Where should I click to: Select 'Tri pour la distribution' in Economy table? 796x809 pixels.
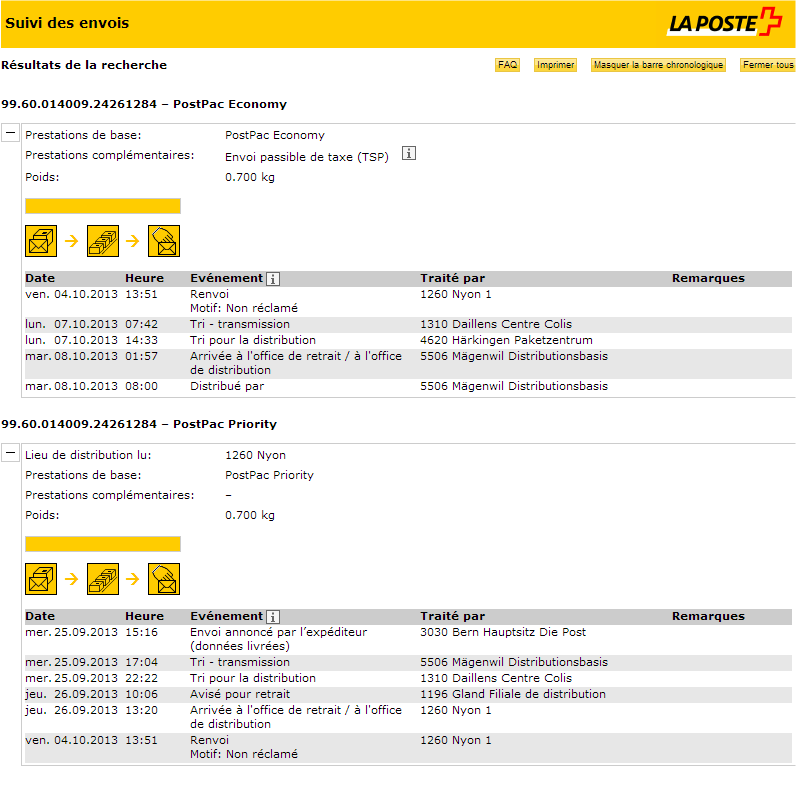253,340
